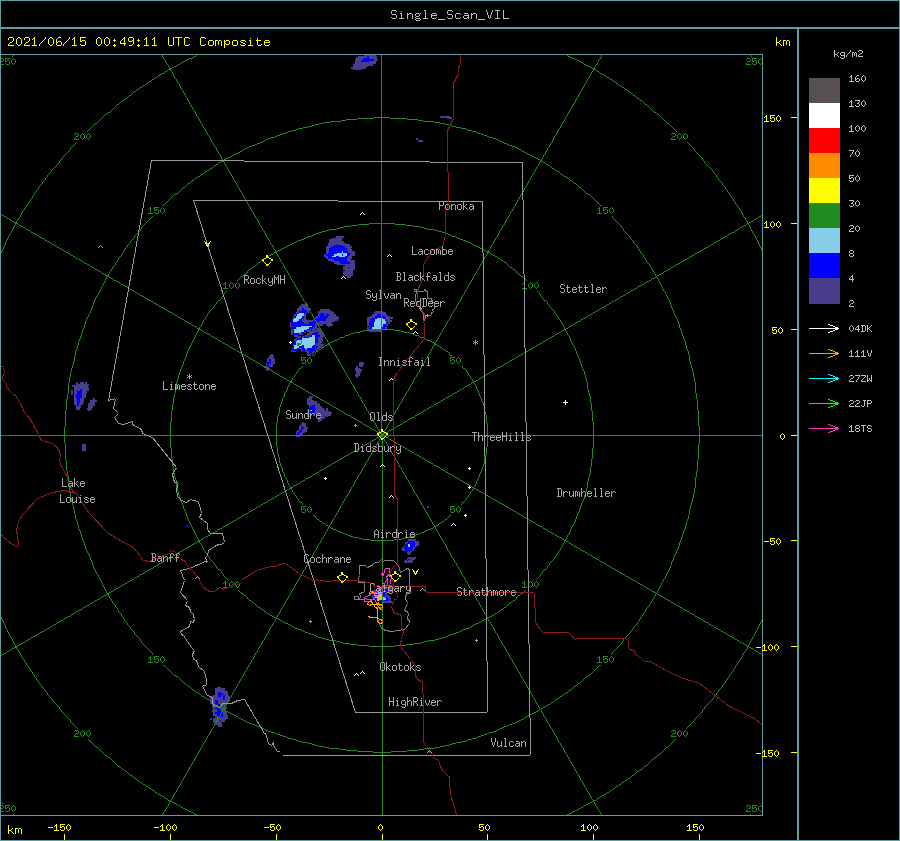Viewport: 900px width, 841px height.
Task: Click the yellow V marker northeast of Calgary
Action: [x=415, y=572]
